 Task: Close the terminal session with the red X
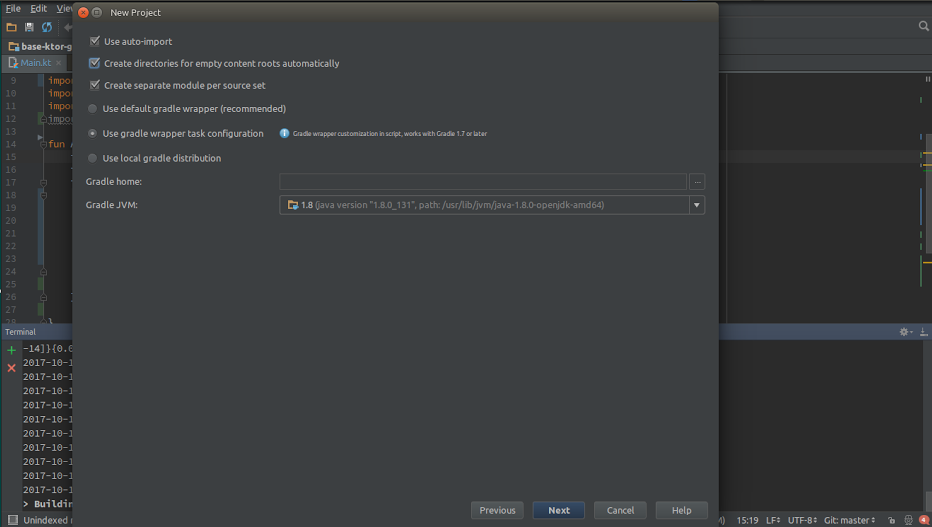tap(12, 368)
